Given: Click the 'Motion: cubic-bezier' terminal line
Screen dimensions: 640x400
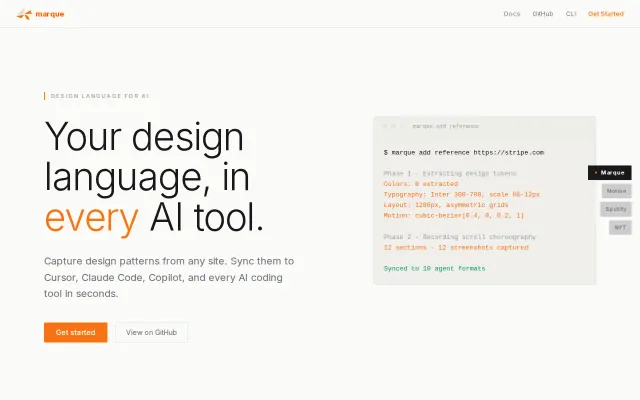Looking at the screenshot, I should (453, 216).
